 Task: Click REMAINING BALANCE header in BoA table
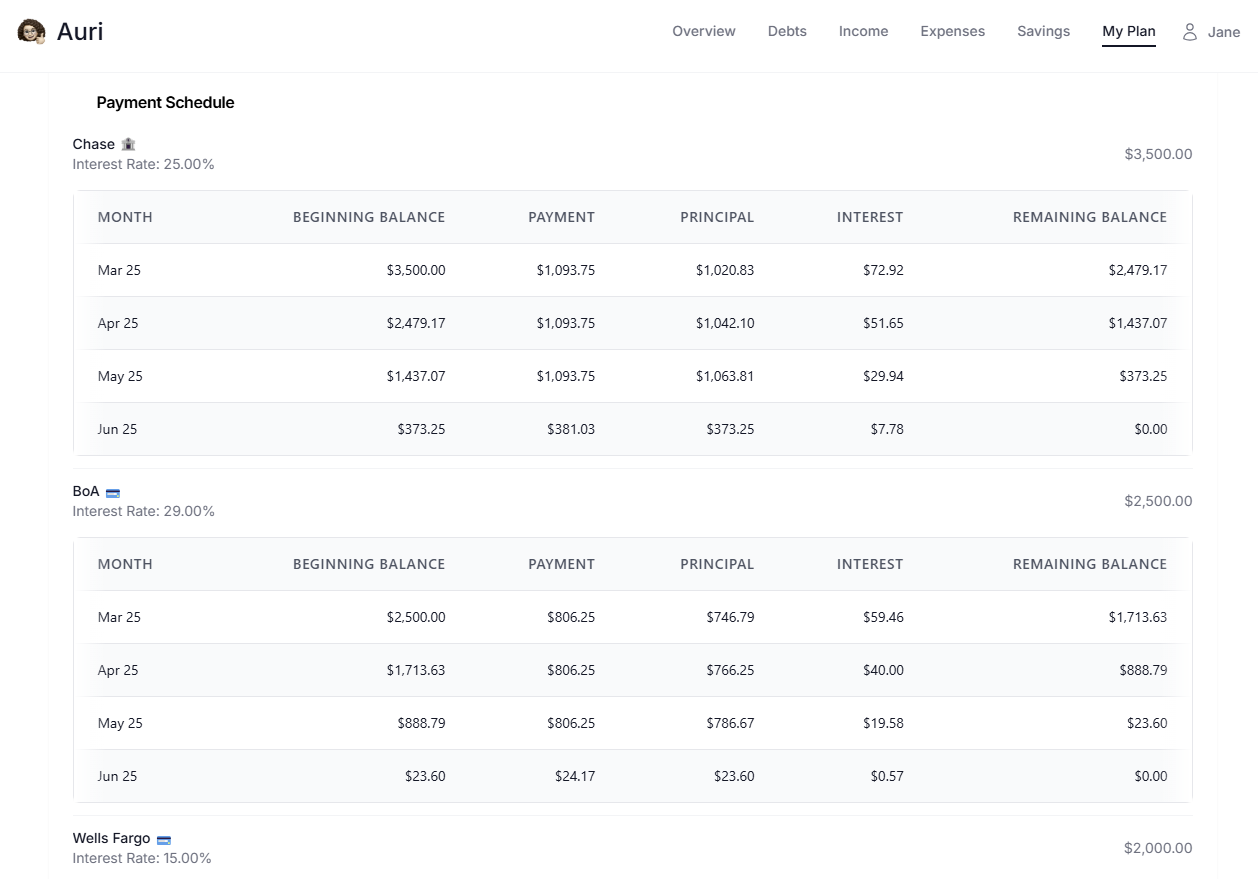1089,564
